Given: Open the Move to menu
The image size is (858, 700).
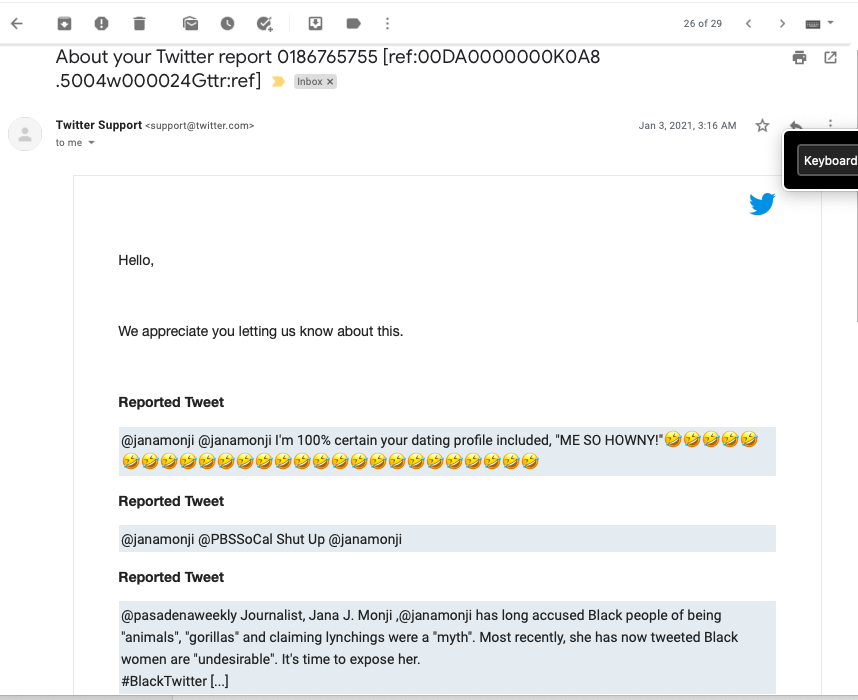Looking at the screenshot, I should point(315,23).
